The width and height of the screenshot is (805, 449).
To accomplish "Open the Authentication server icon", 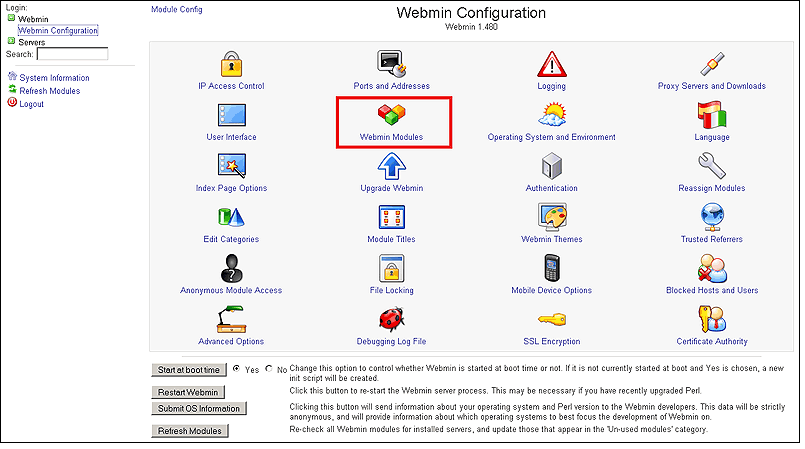I will [552, 166].
